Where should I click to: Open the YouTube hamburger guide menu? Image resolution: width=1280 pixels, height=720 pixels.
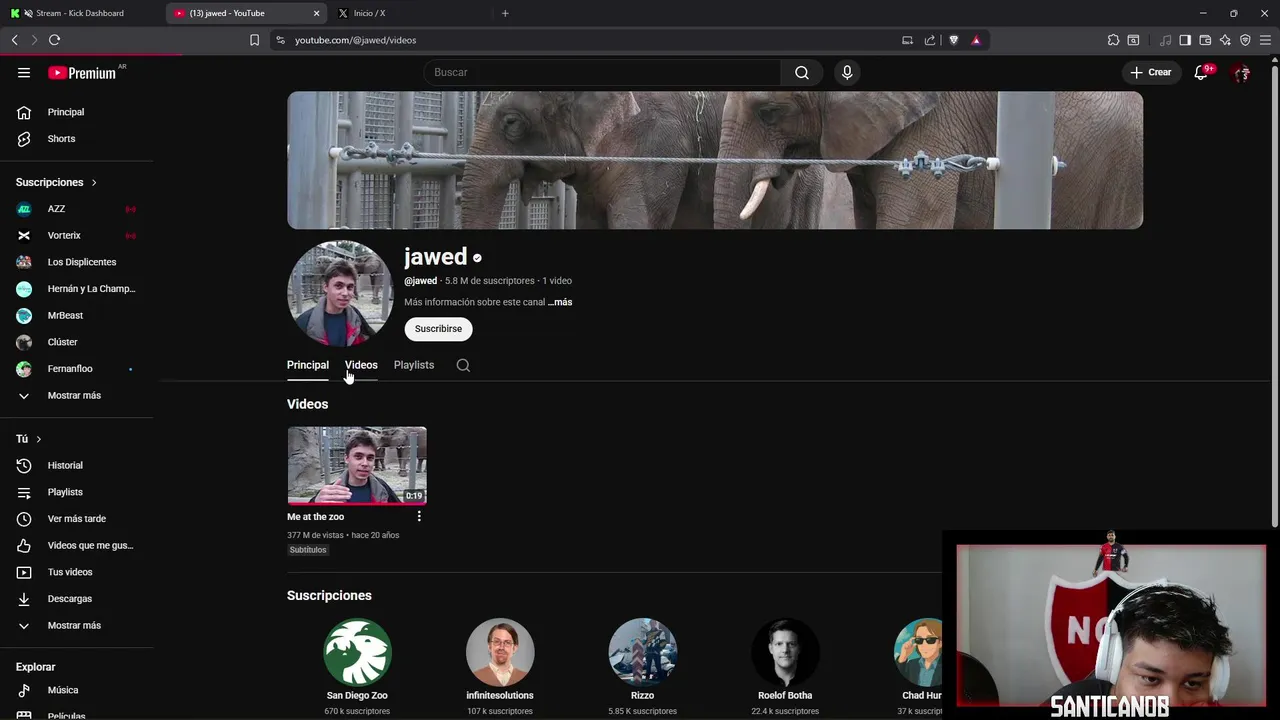pyautogui.click(x=24, y=73)
